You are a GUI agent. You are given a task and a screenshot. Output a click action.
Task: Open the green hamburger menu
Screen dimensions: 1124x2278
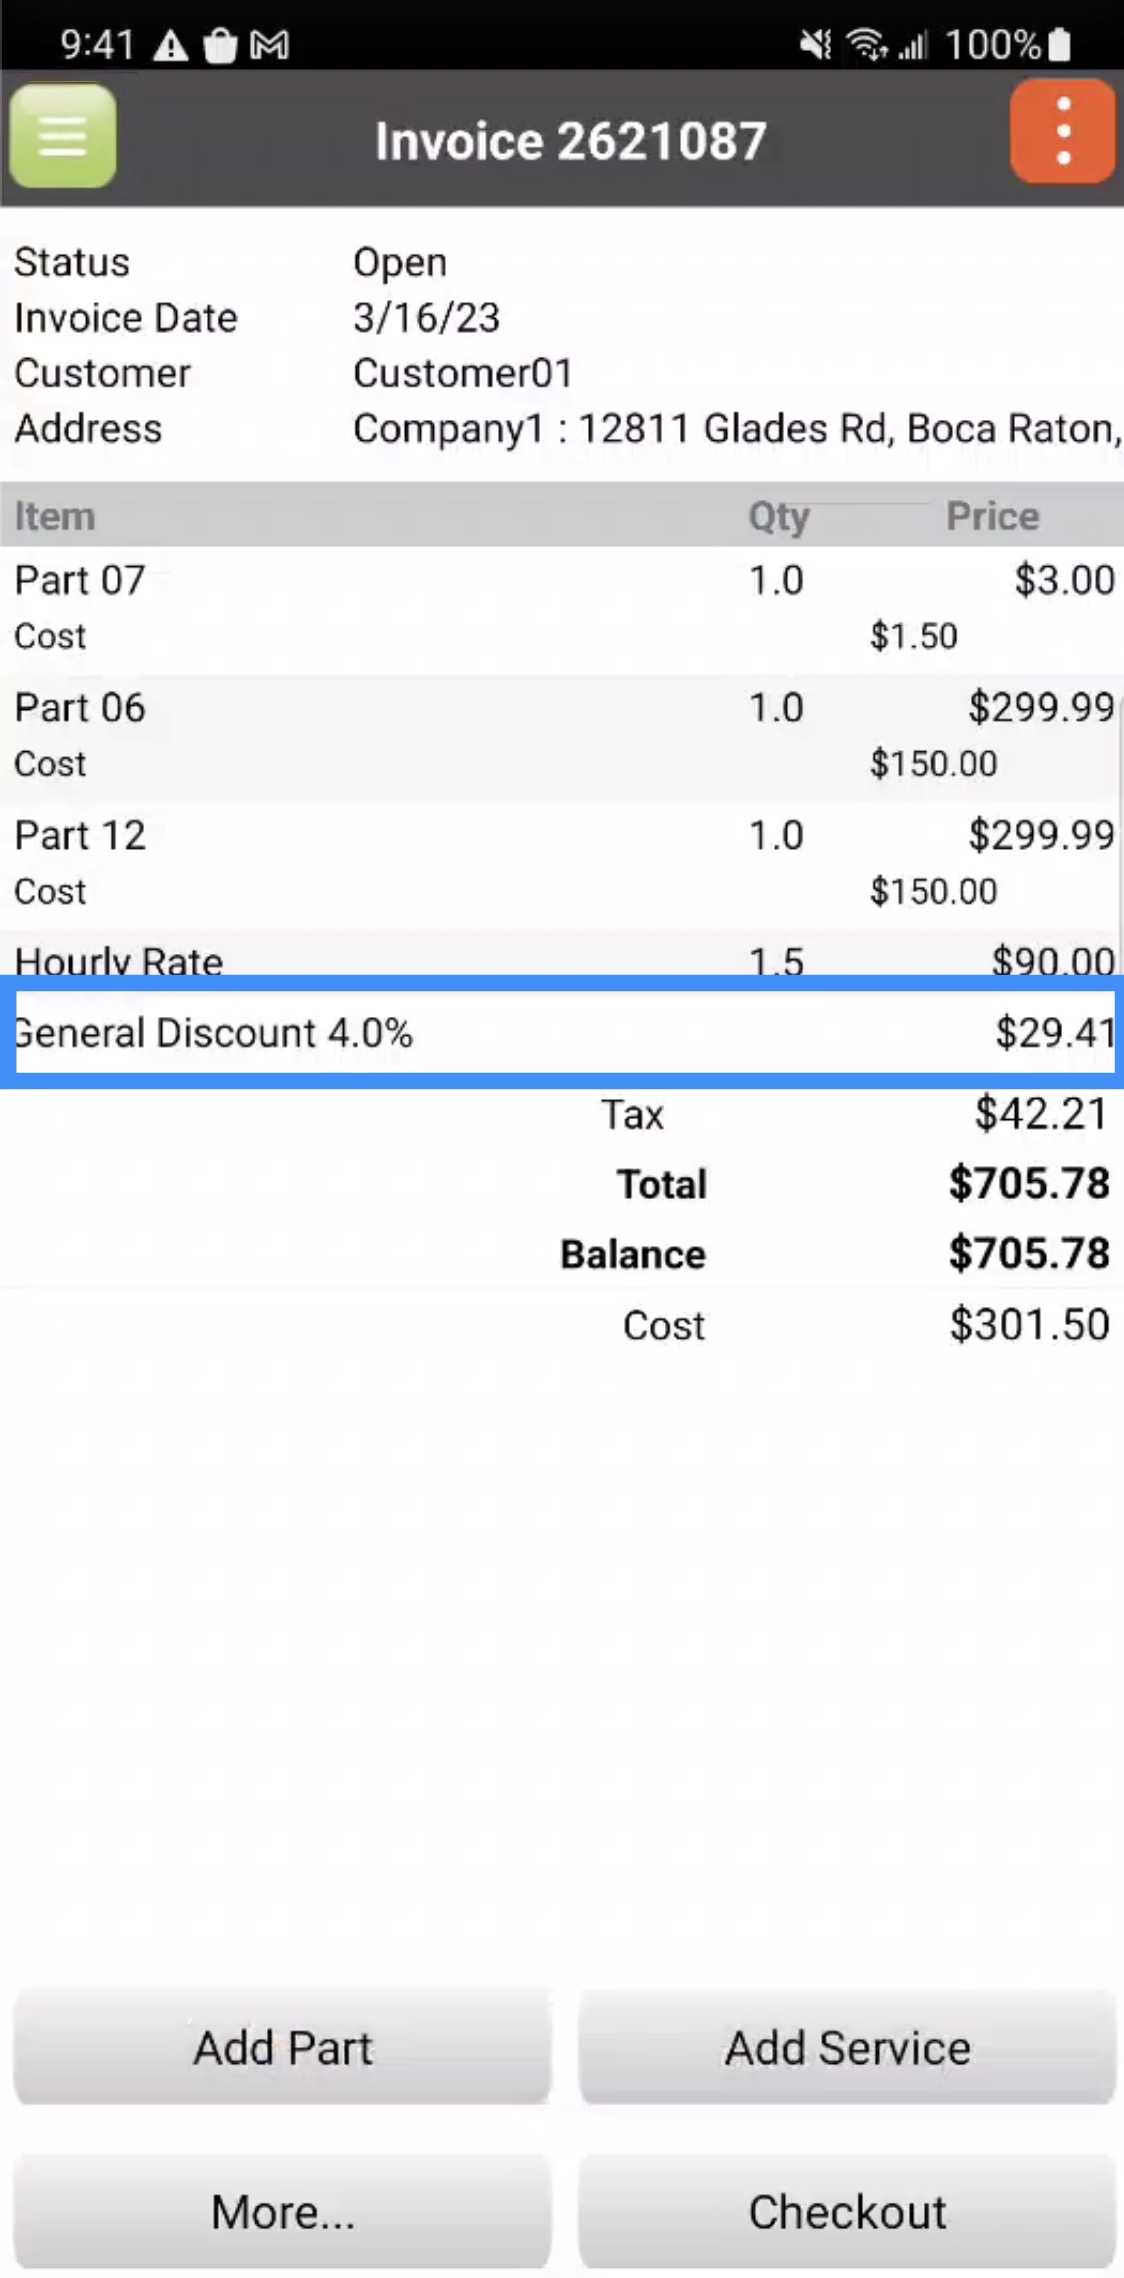63,136
